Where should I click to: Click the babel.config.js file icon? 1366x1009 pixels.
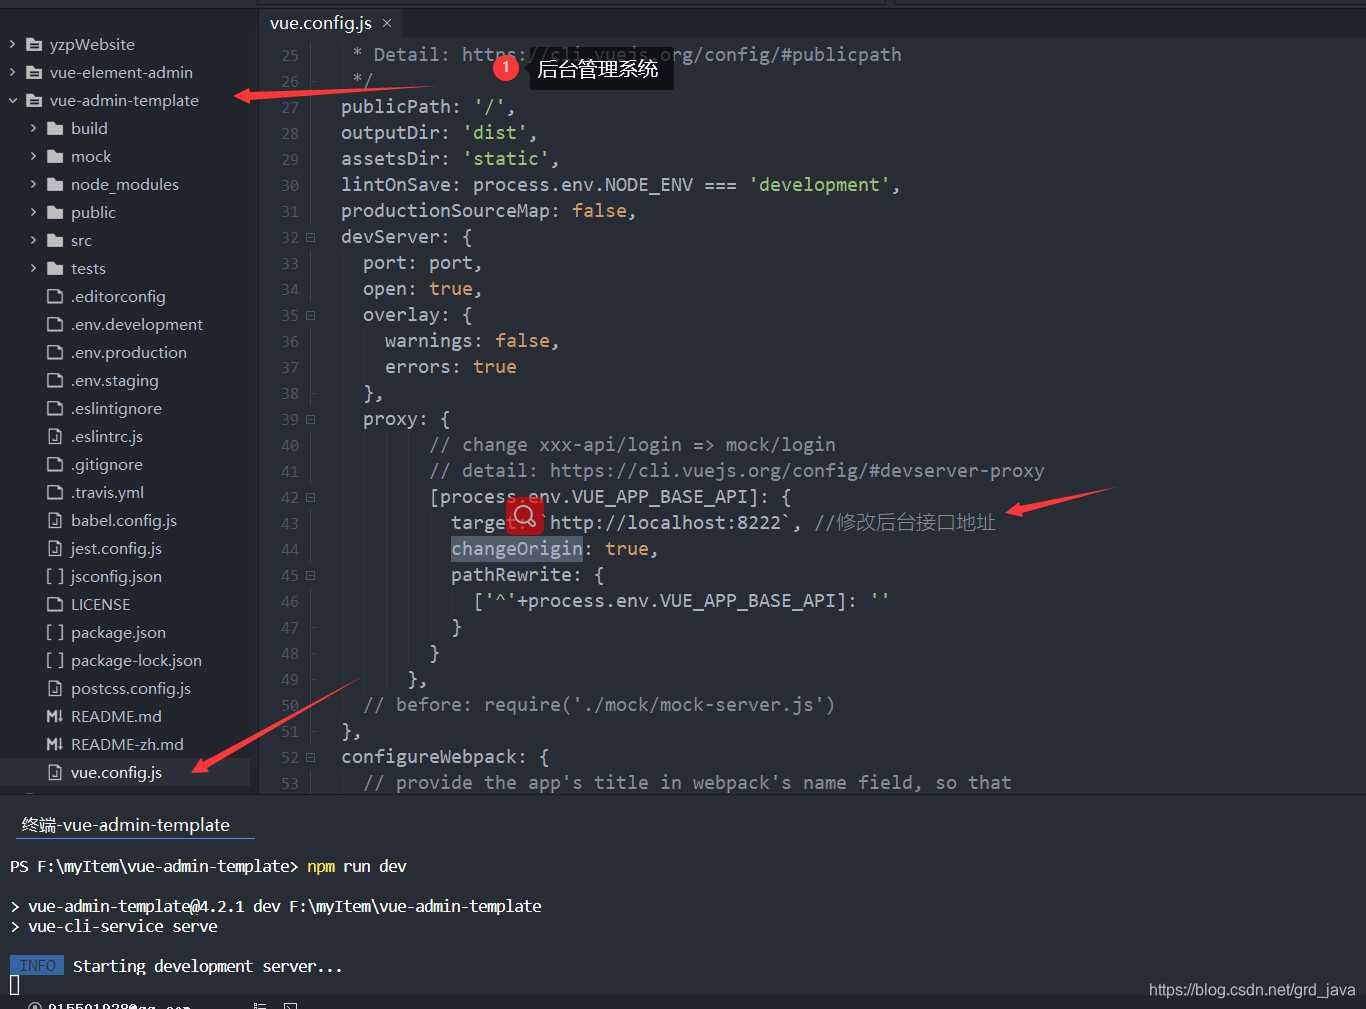click(x=55, y=521)
